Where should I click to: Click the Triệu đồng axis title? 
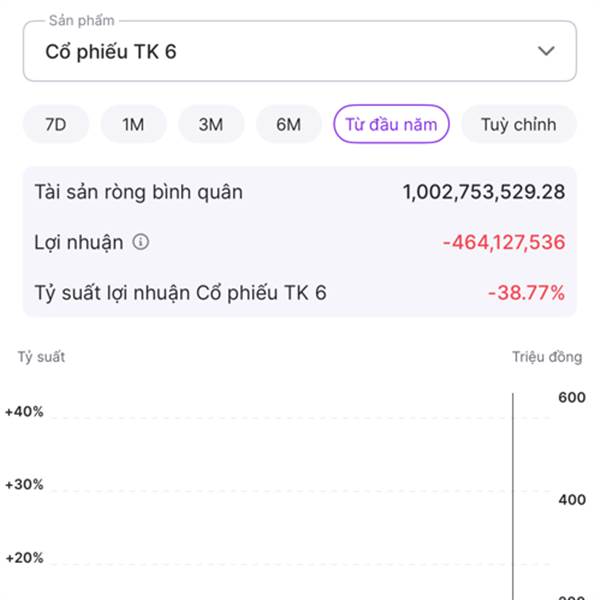546,357
